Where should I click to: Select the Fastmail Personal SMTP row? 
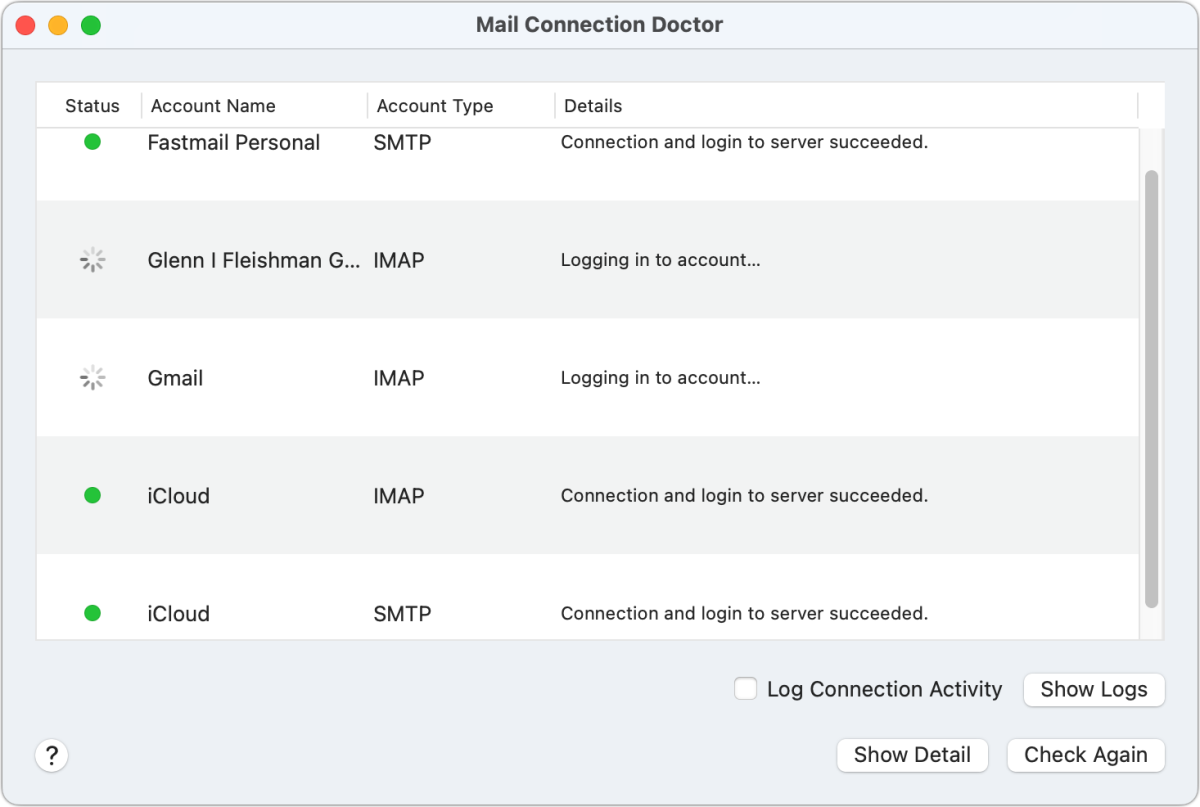tap(600, 160)
